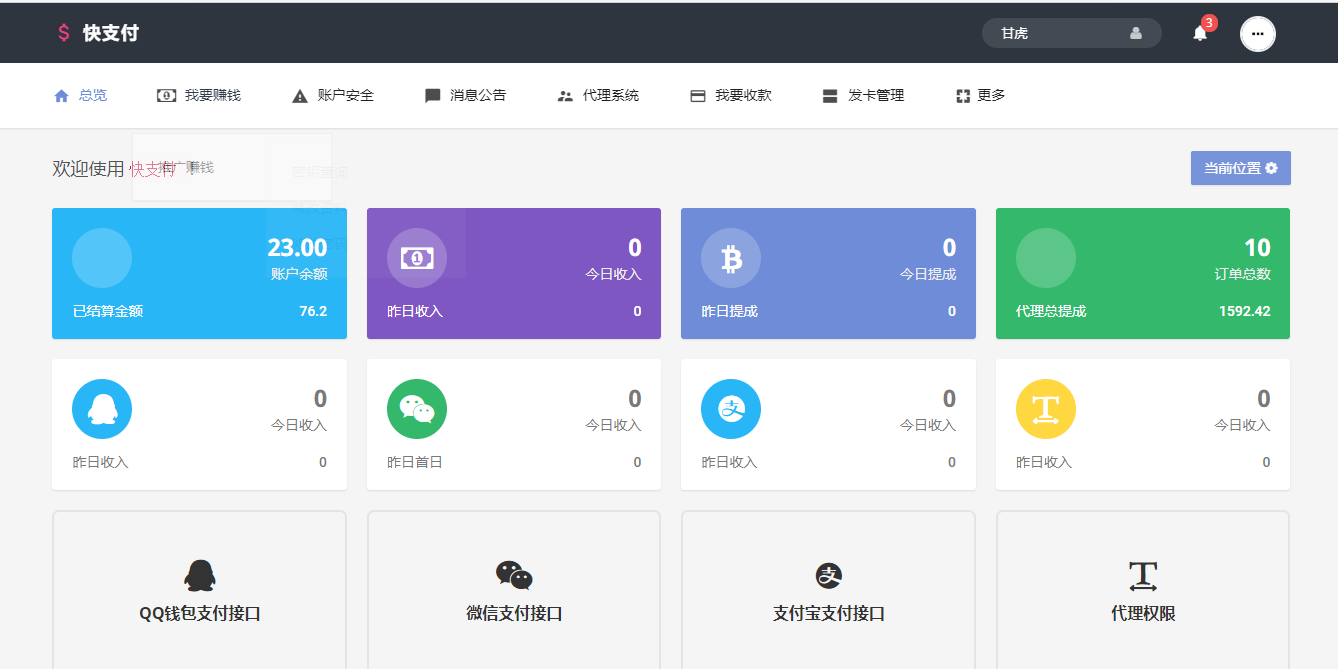Click the warning triangle icon beside 账户安全
The height and width of the screenshot is (669, 1338).
coord(300,96)
